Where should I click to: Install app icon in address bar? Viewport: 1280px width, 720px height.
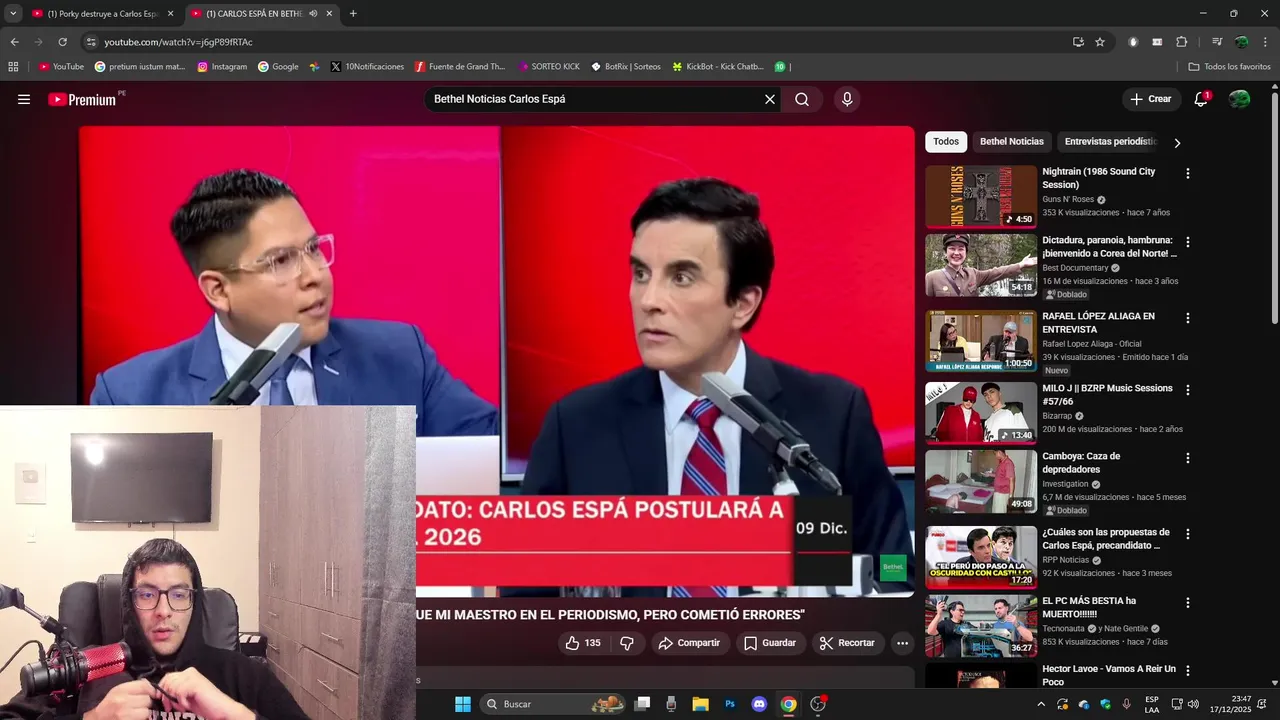1078,42
